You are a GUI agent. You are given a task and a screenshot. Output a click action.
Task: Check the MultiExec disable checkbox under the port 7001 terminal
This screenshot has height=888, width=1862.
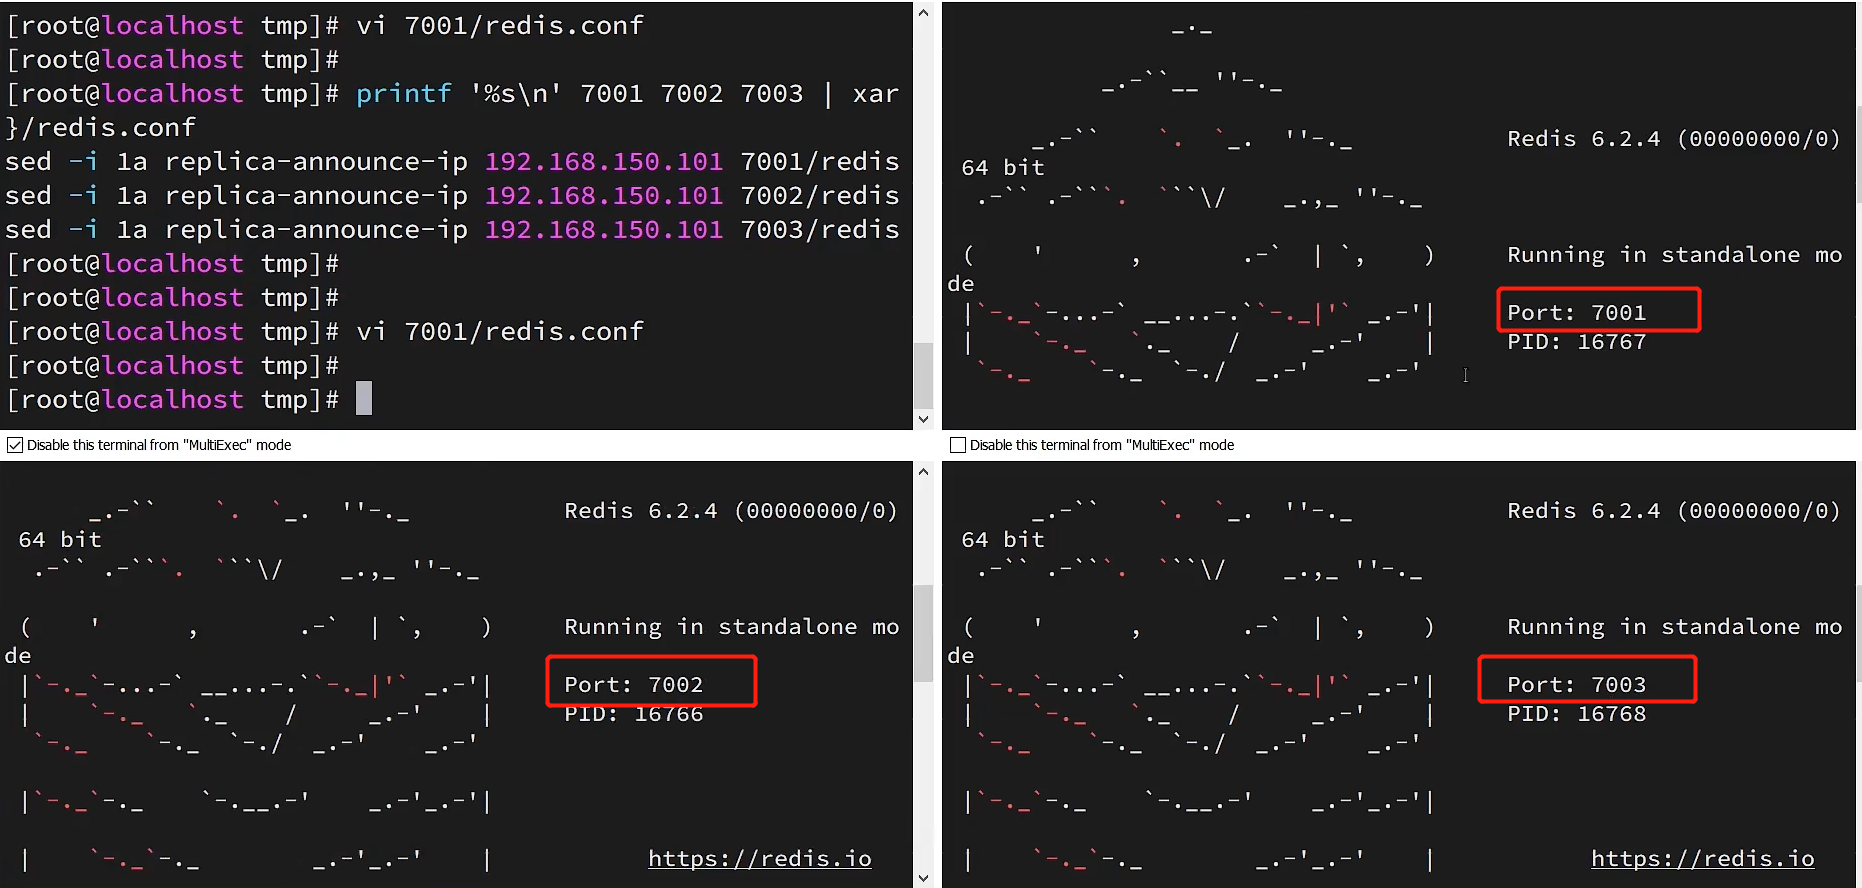pos(958,445)
